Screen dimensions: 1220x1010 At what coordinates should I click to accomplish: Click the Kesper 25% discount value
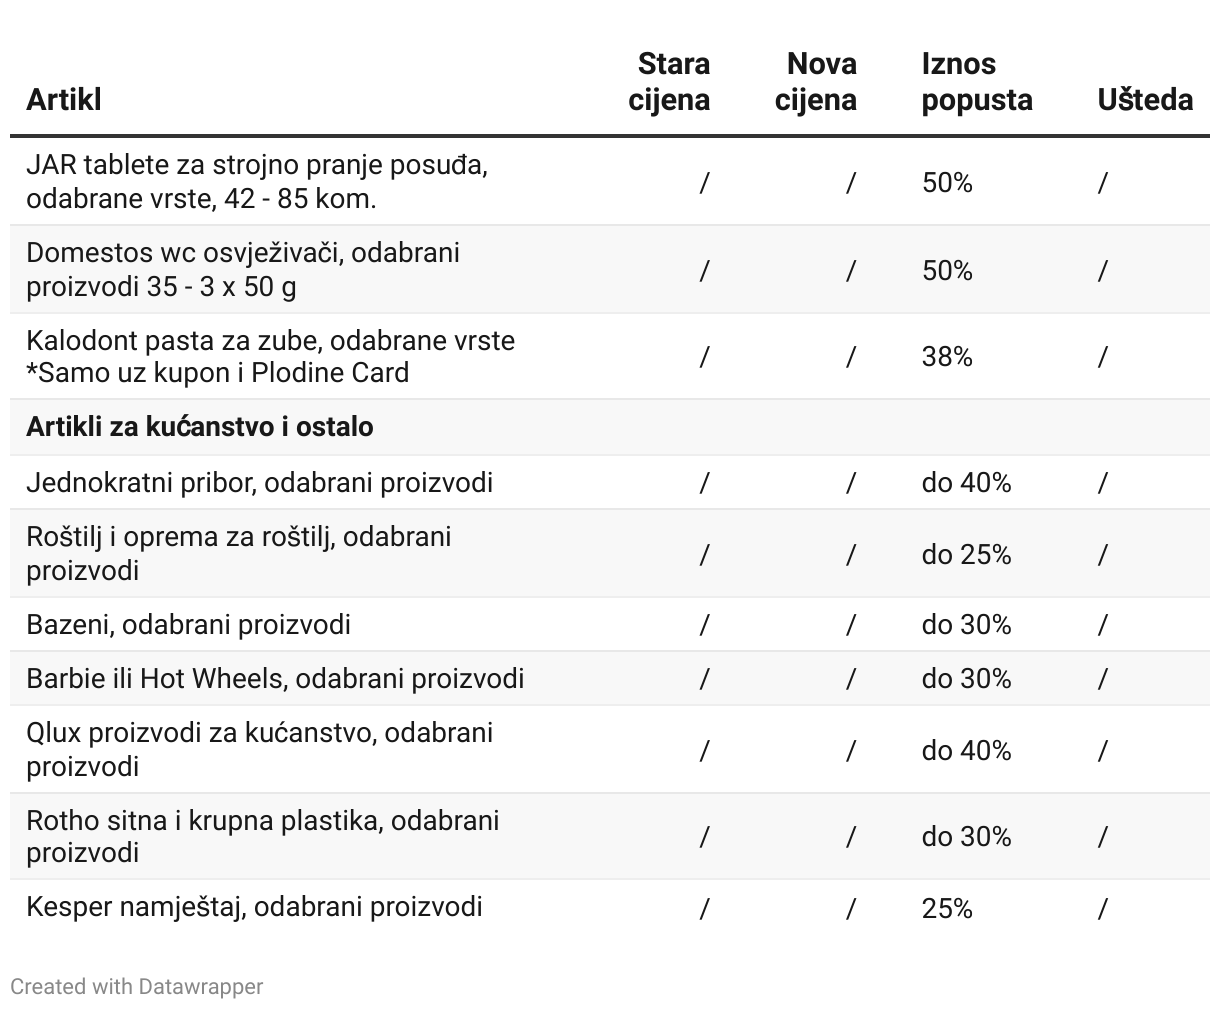[x=947, y=908]
